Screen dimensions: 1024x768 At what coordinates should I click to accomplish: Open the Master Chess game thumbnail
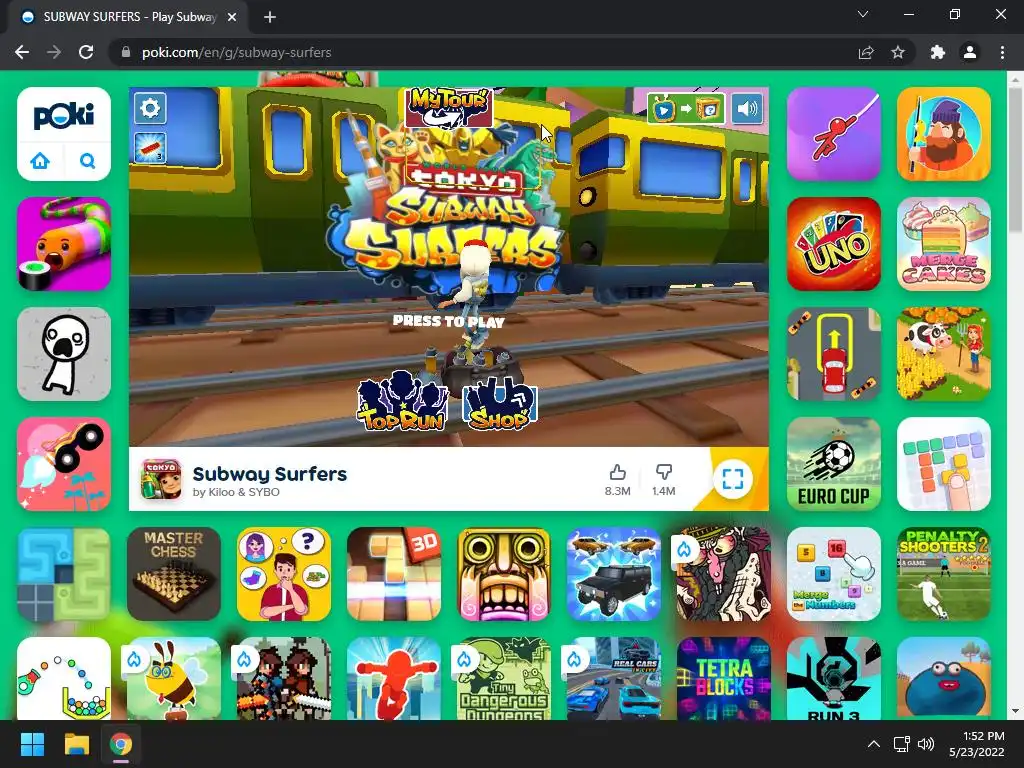174,574
